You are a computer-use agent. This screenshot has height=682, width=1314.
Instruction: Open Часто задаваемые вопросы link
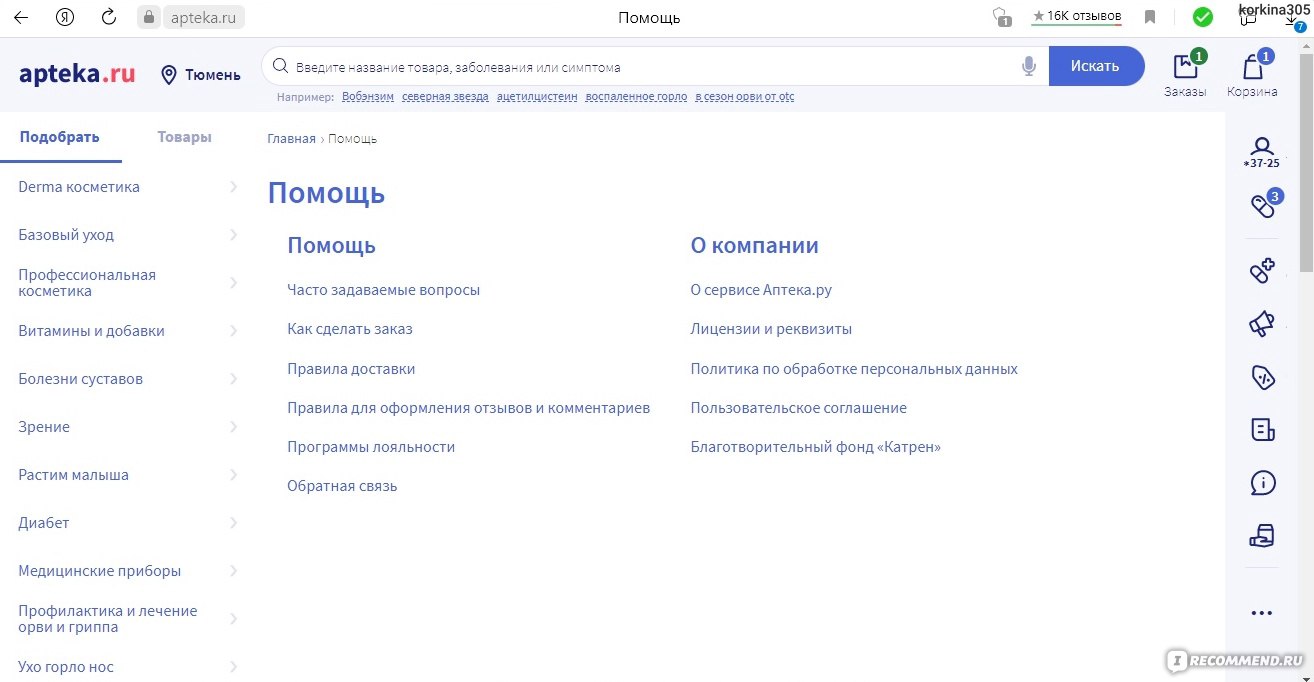pyautogui.click(x=383, y=290)
